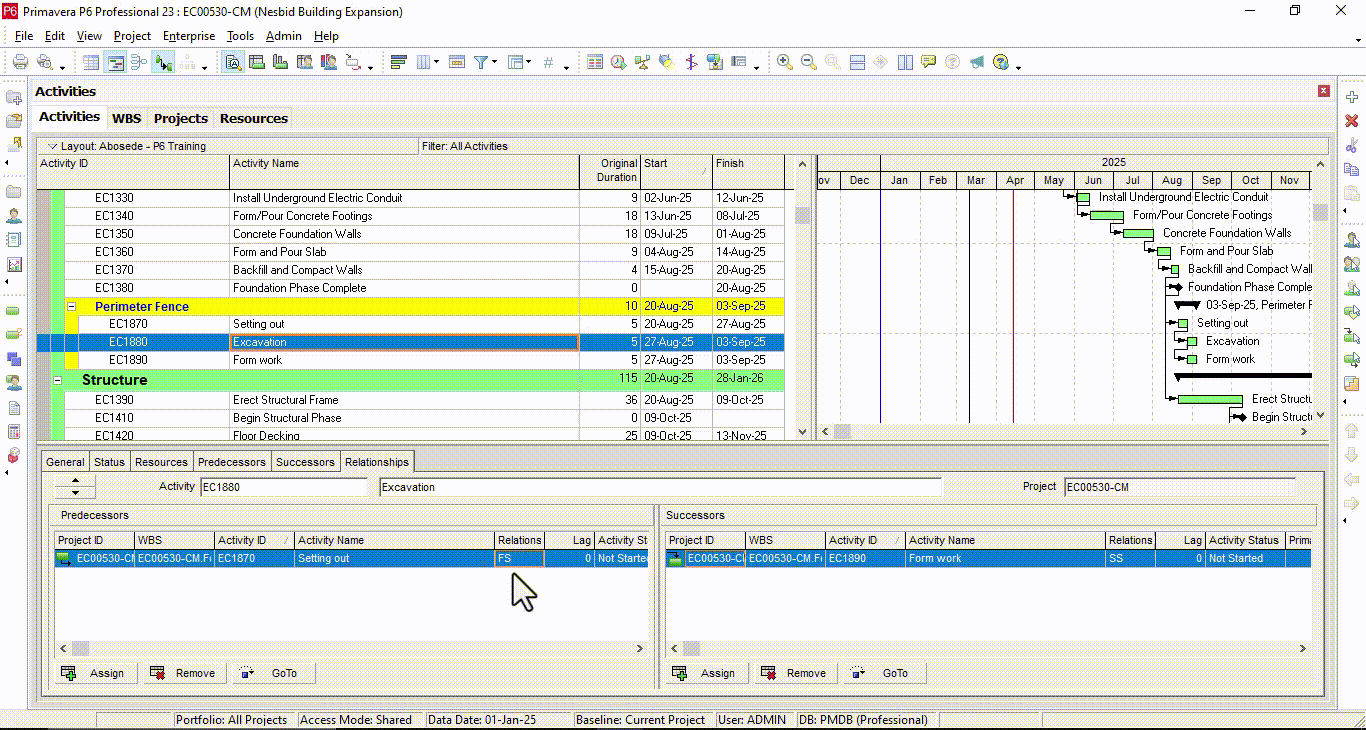1366x730 pixels.
Task: Open the Layout Abosede - P6 Training dropdown
Action: pos(53,146)
